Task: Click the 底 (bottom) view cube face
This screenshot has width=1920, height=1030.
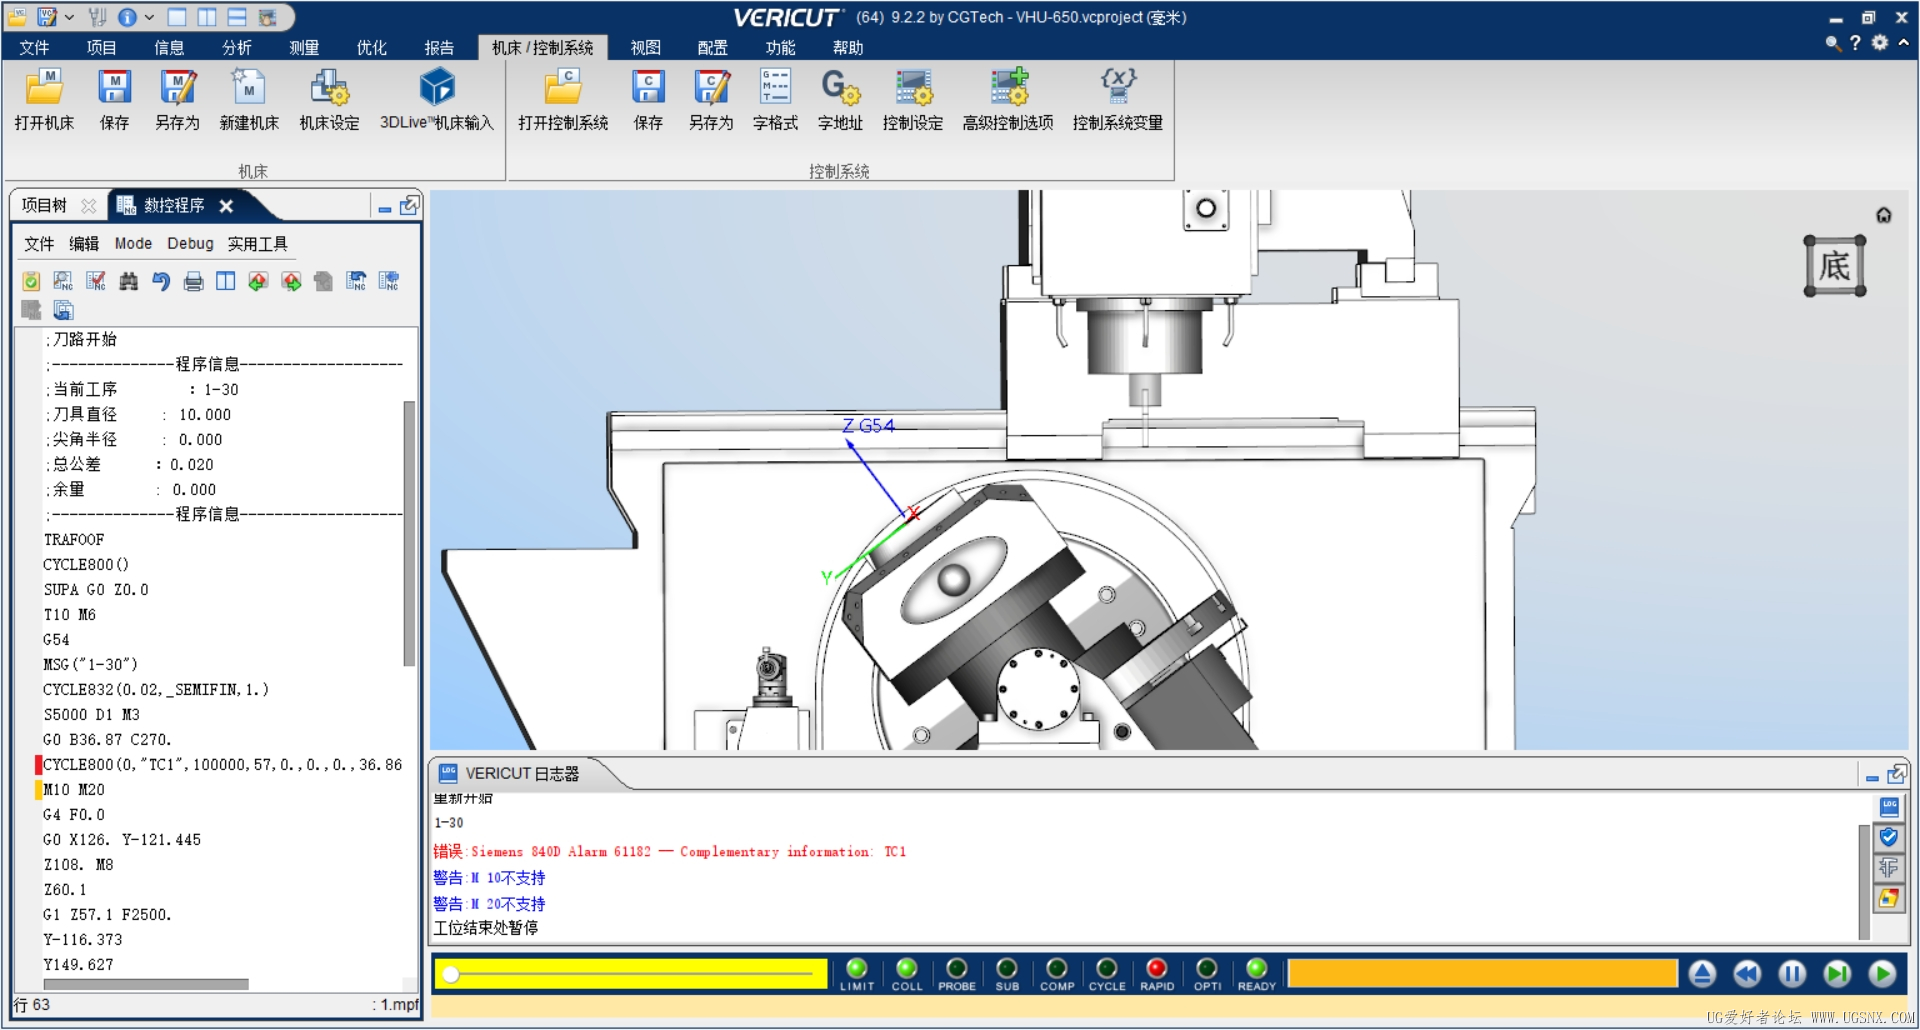Action: click(1834, 266)
